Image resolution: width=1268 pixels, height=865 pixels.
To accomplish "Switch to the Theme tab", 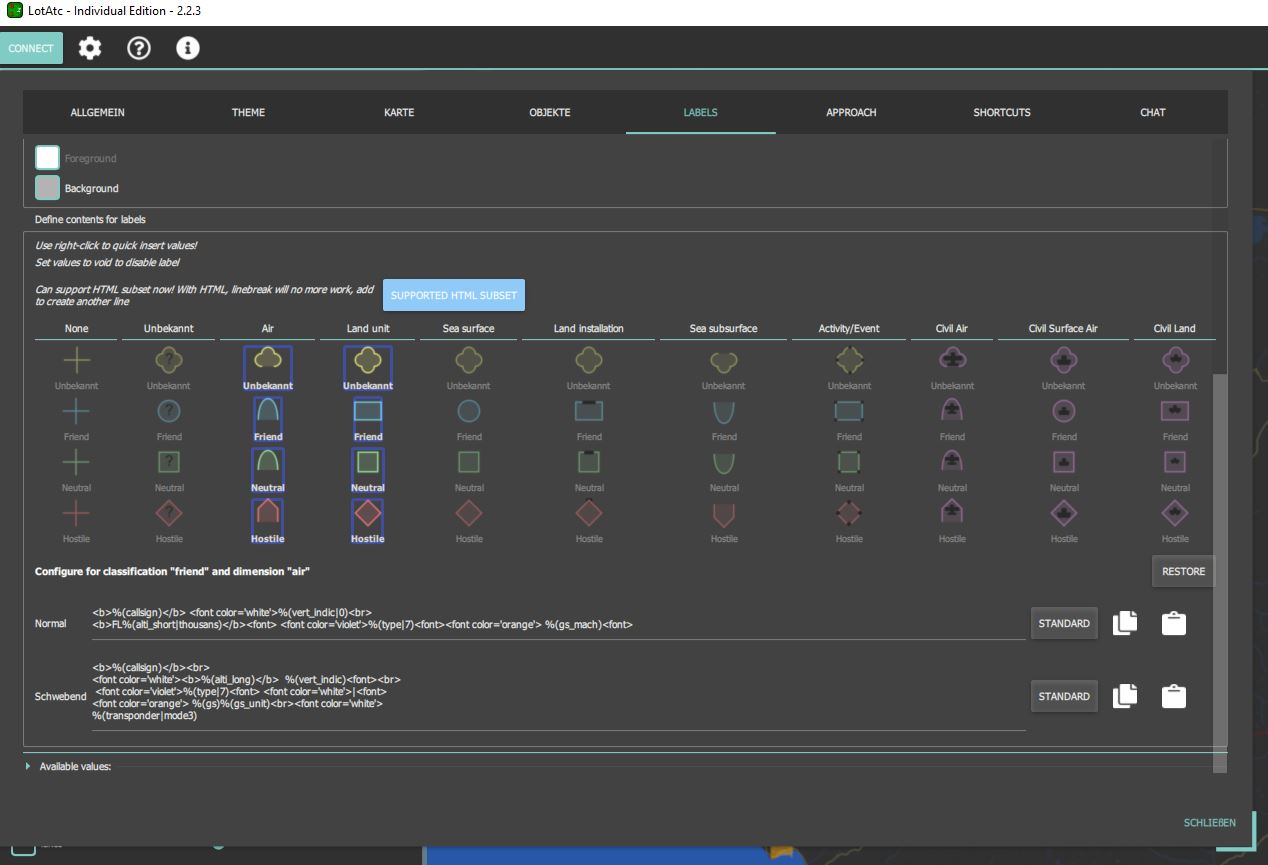I will click(248, 112).
